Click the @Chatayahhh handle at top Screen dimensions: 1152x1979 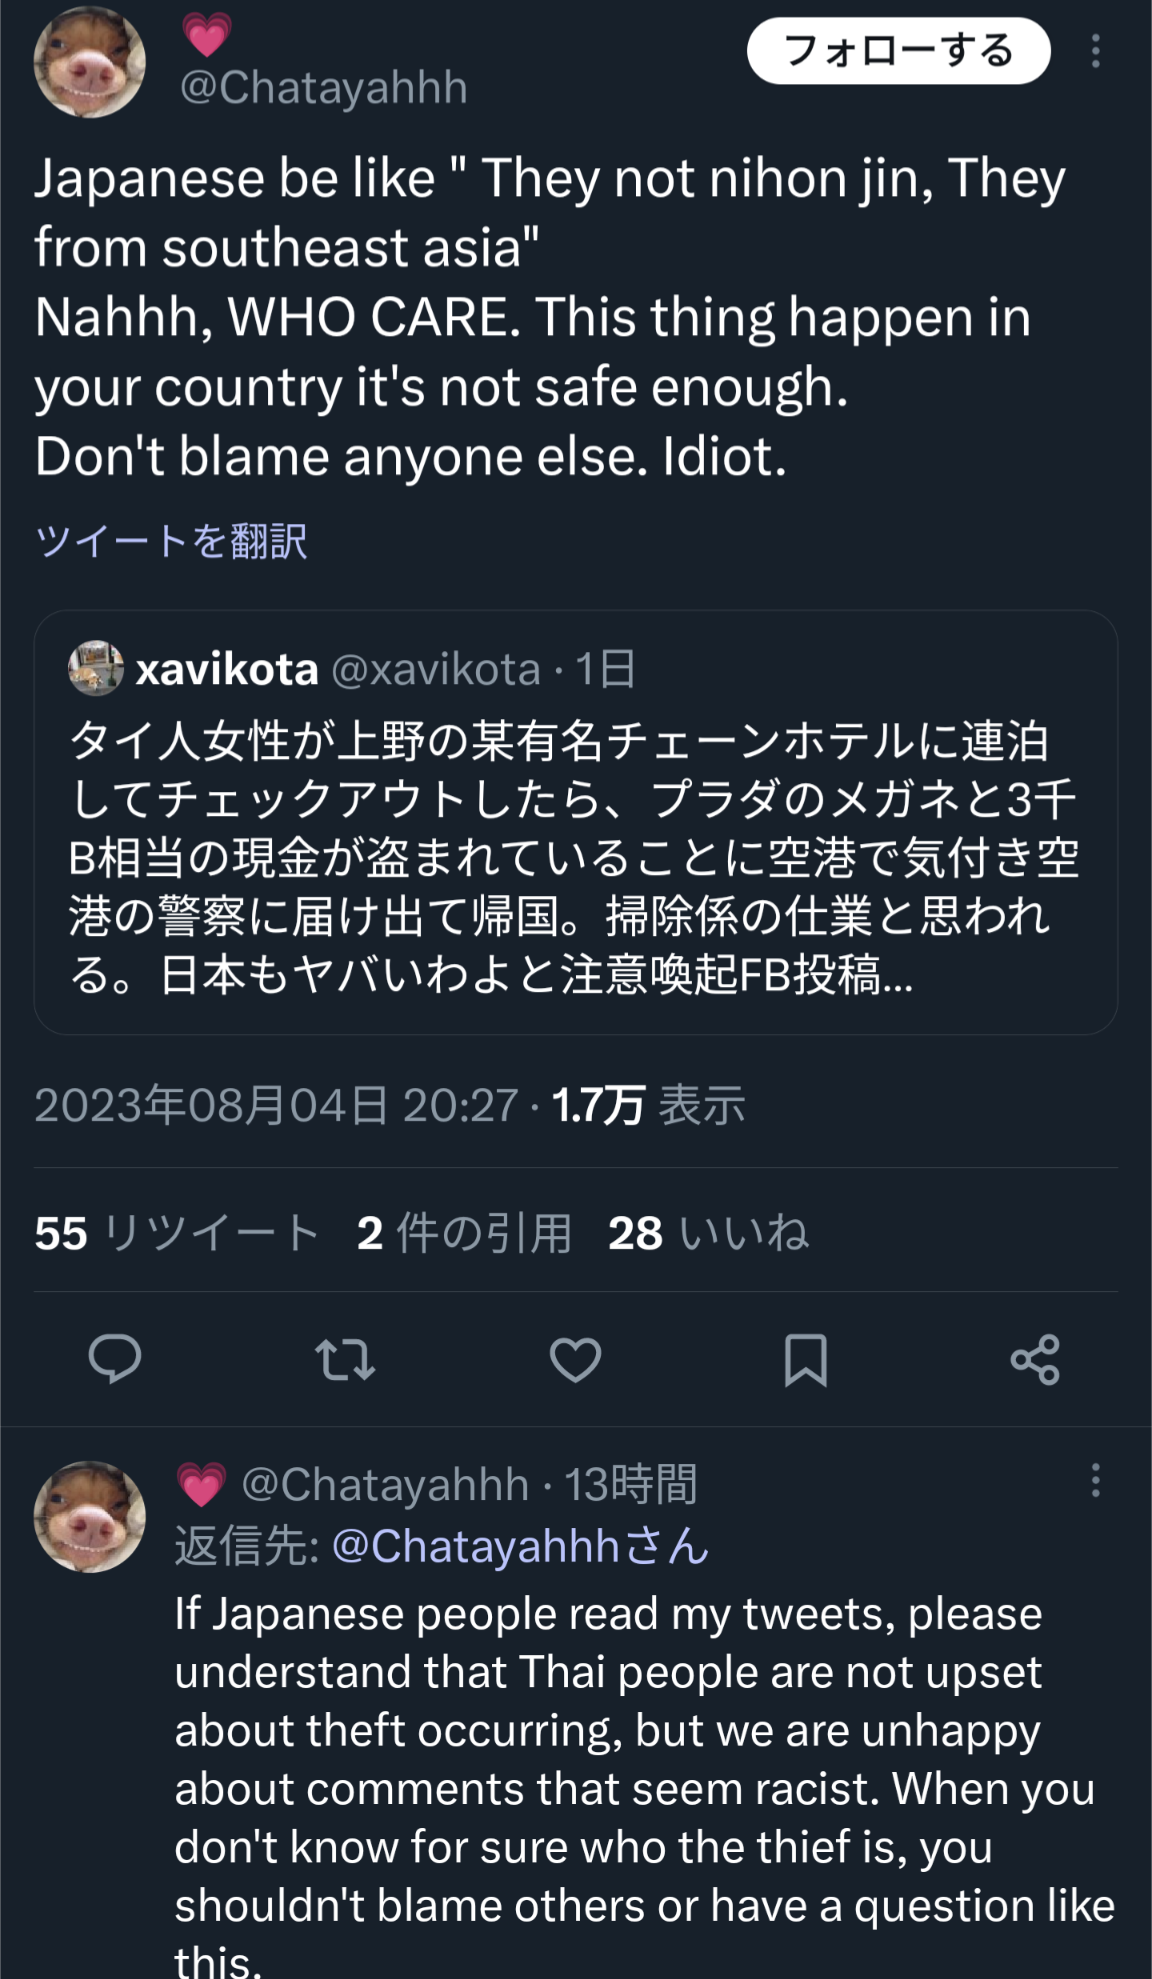click(324, 88)
